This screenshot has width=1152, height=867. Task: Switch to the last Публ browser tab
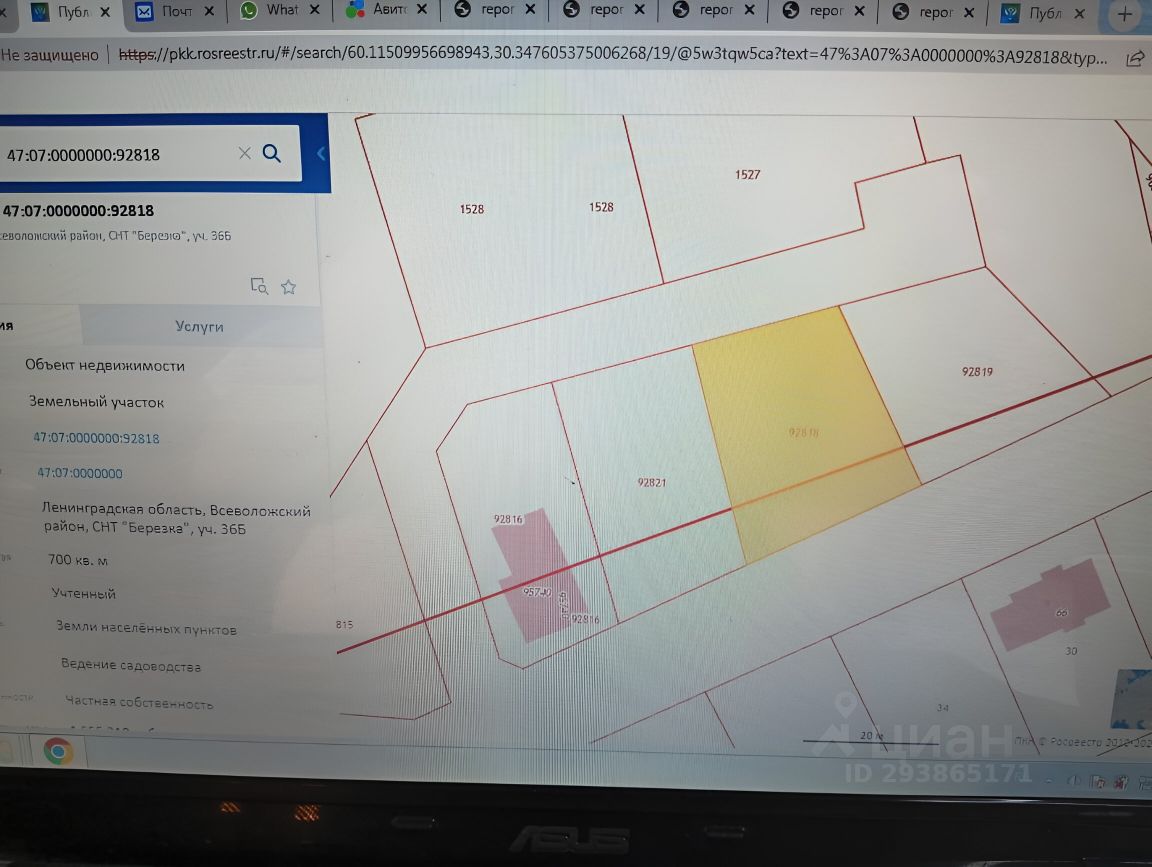pyautogui.click(x=1043, y=13)
